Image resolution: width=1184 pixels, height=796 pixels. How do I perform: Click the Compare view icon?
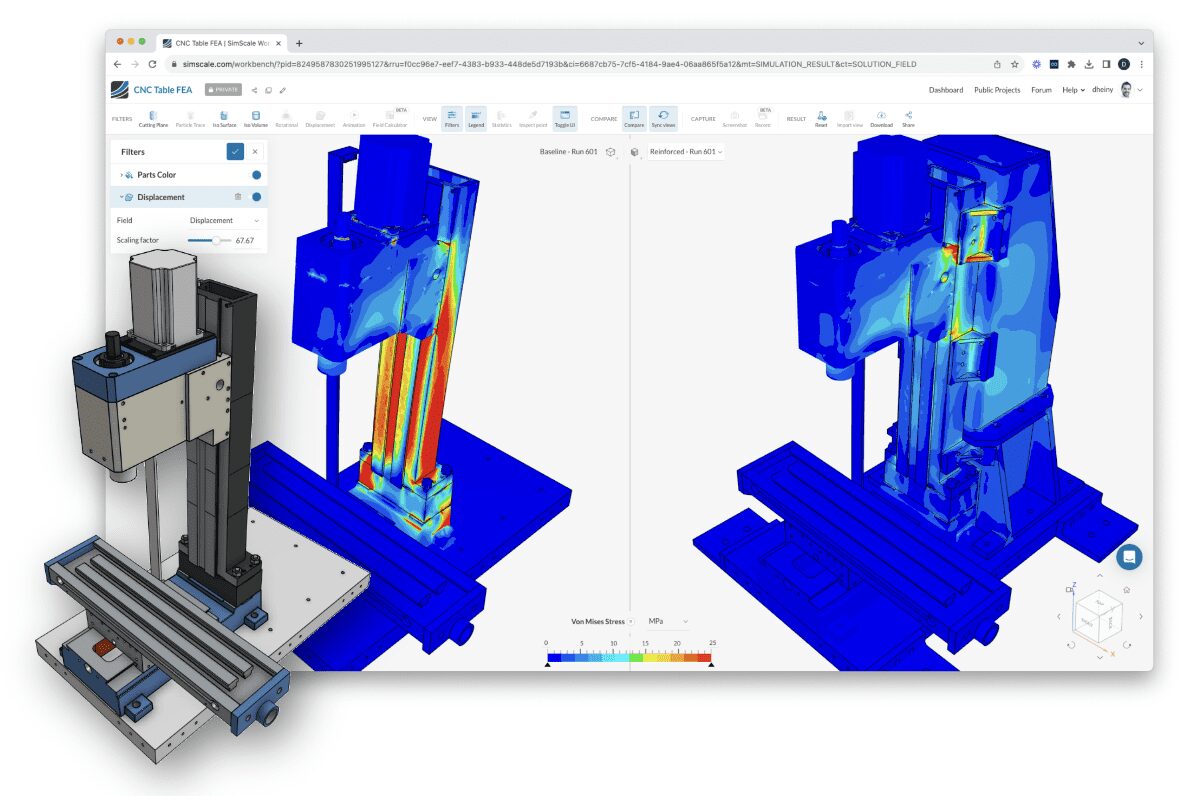point(634,118)
